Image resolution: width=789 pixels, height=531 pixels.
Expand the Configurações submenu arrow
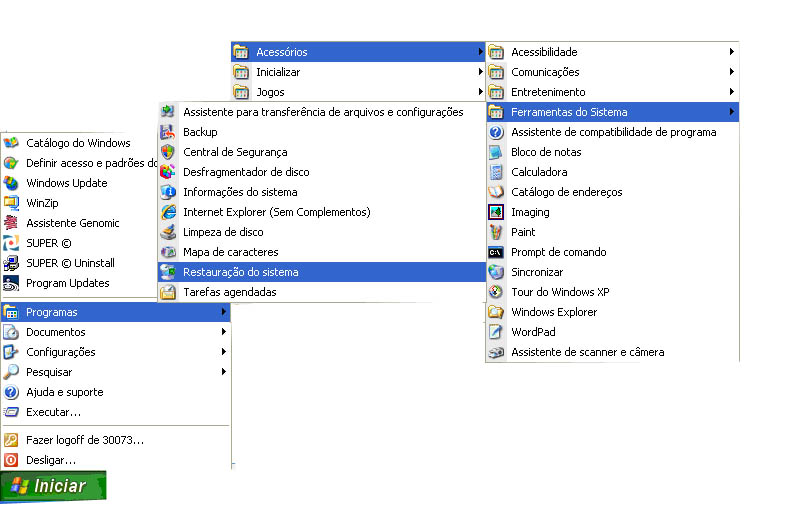pos(223,352)
